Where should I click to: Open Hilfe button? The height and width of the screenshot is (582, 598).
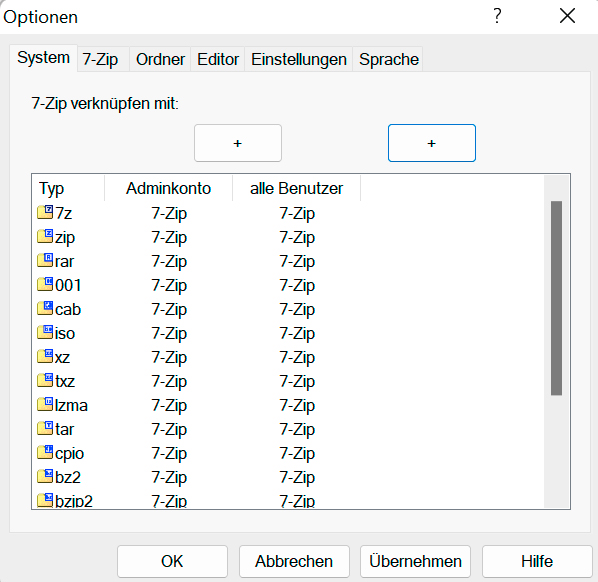click(x=537, y=561)
